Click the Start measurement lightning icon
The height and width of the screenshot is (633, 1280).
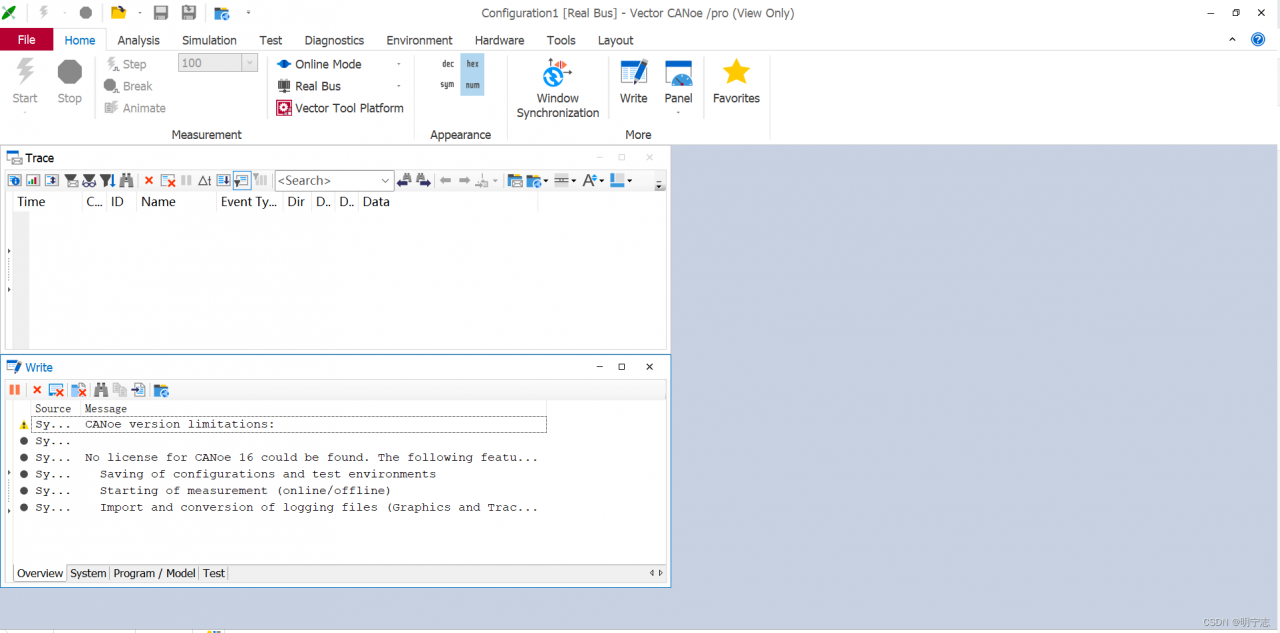[25, 72]
